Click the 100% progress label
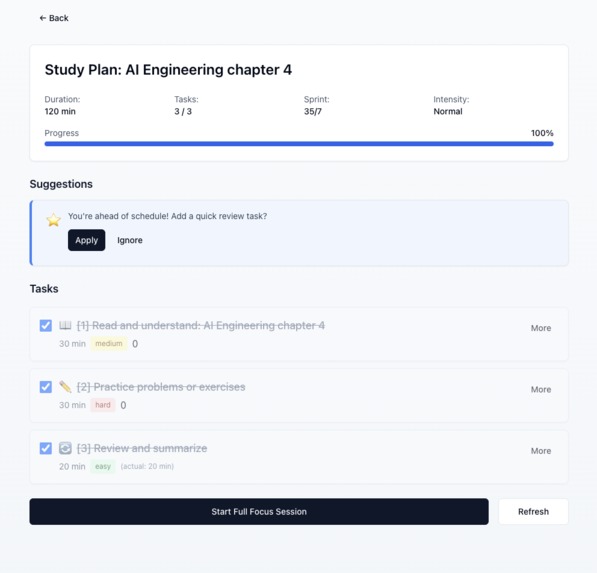 [542, 133]
